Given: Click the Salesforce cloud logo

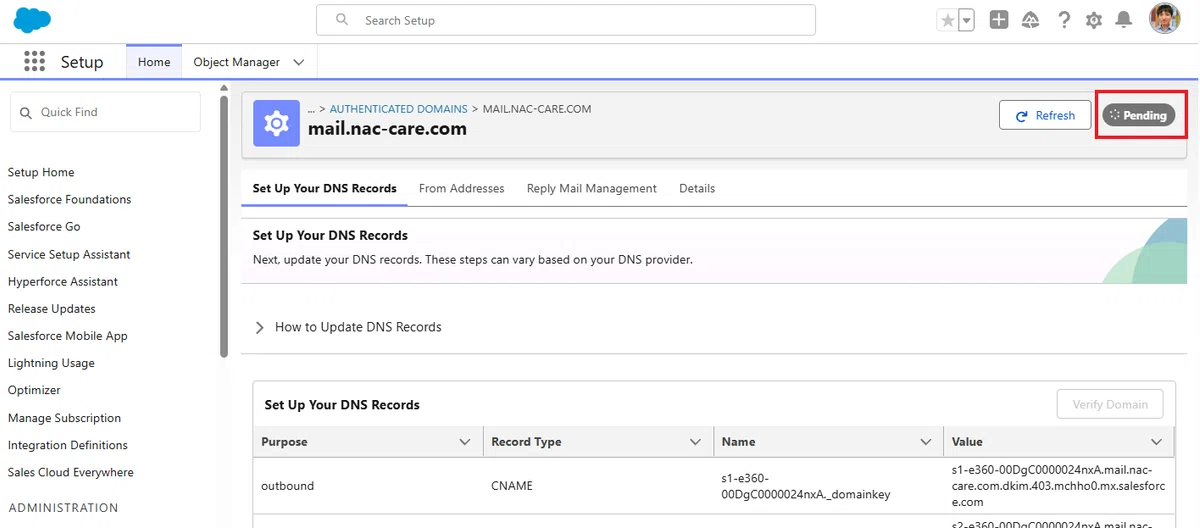Looking at the screenshot, I should click(32, 20).
